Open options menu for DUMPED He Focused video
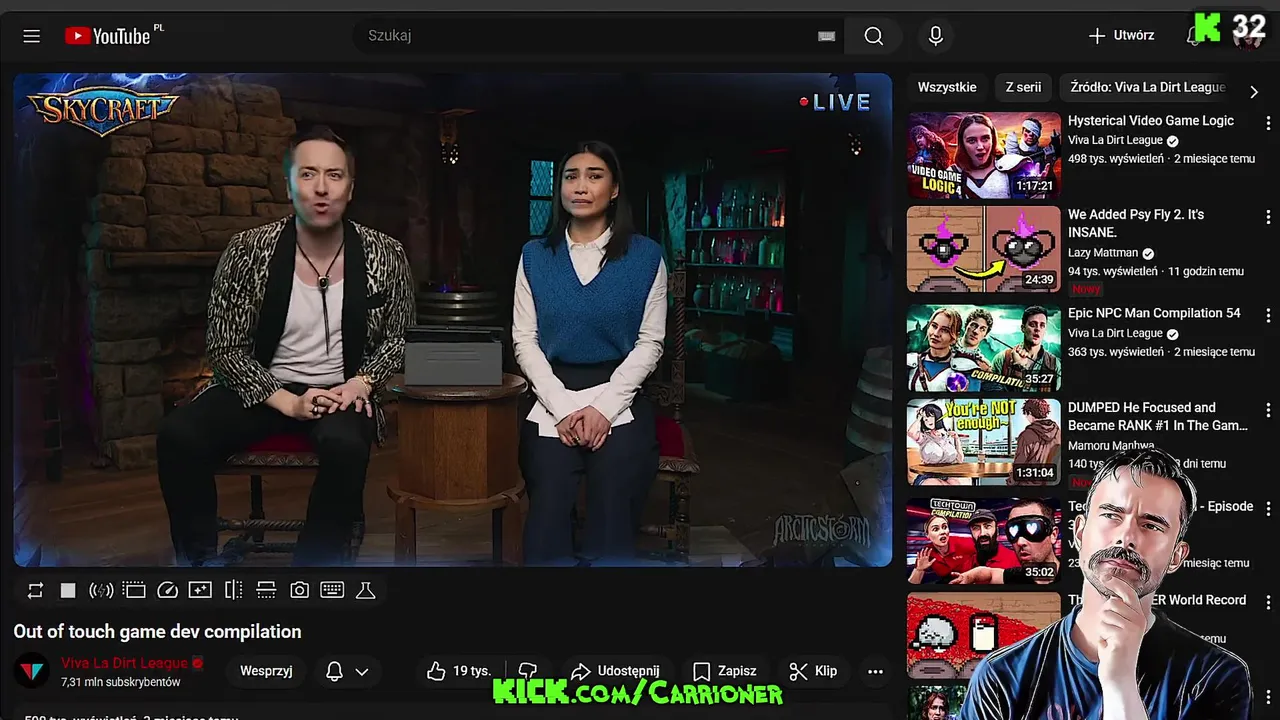The image size is (1280, 720). point(1268,409)
